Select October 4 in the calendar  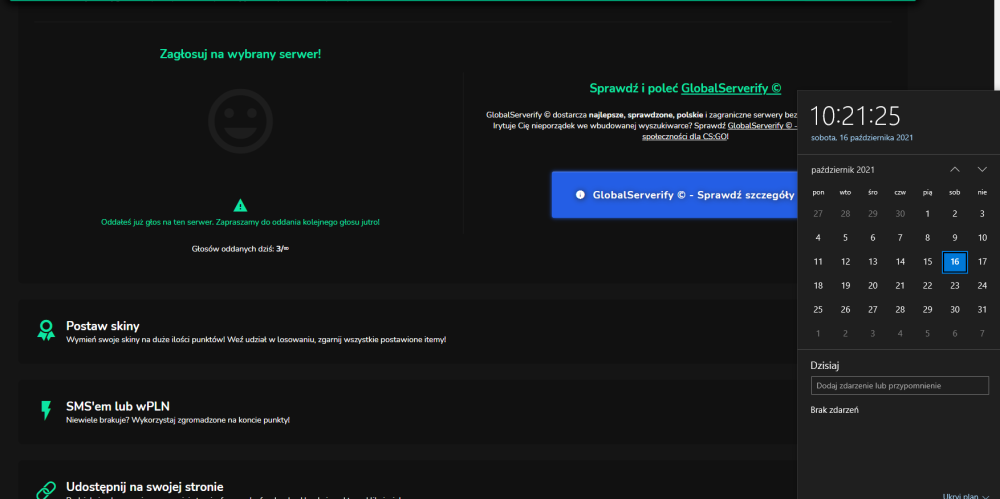point(818,238)
